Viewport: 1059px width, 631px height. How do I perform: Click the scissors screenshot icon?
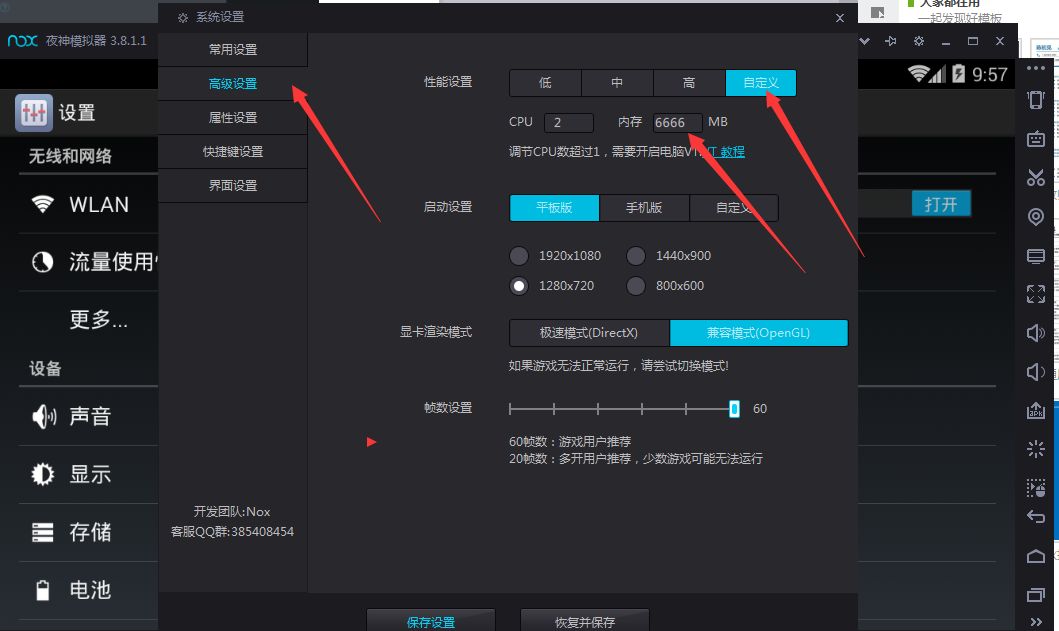point(1035,178)
